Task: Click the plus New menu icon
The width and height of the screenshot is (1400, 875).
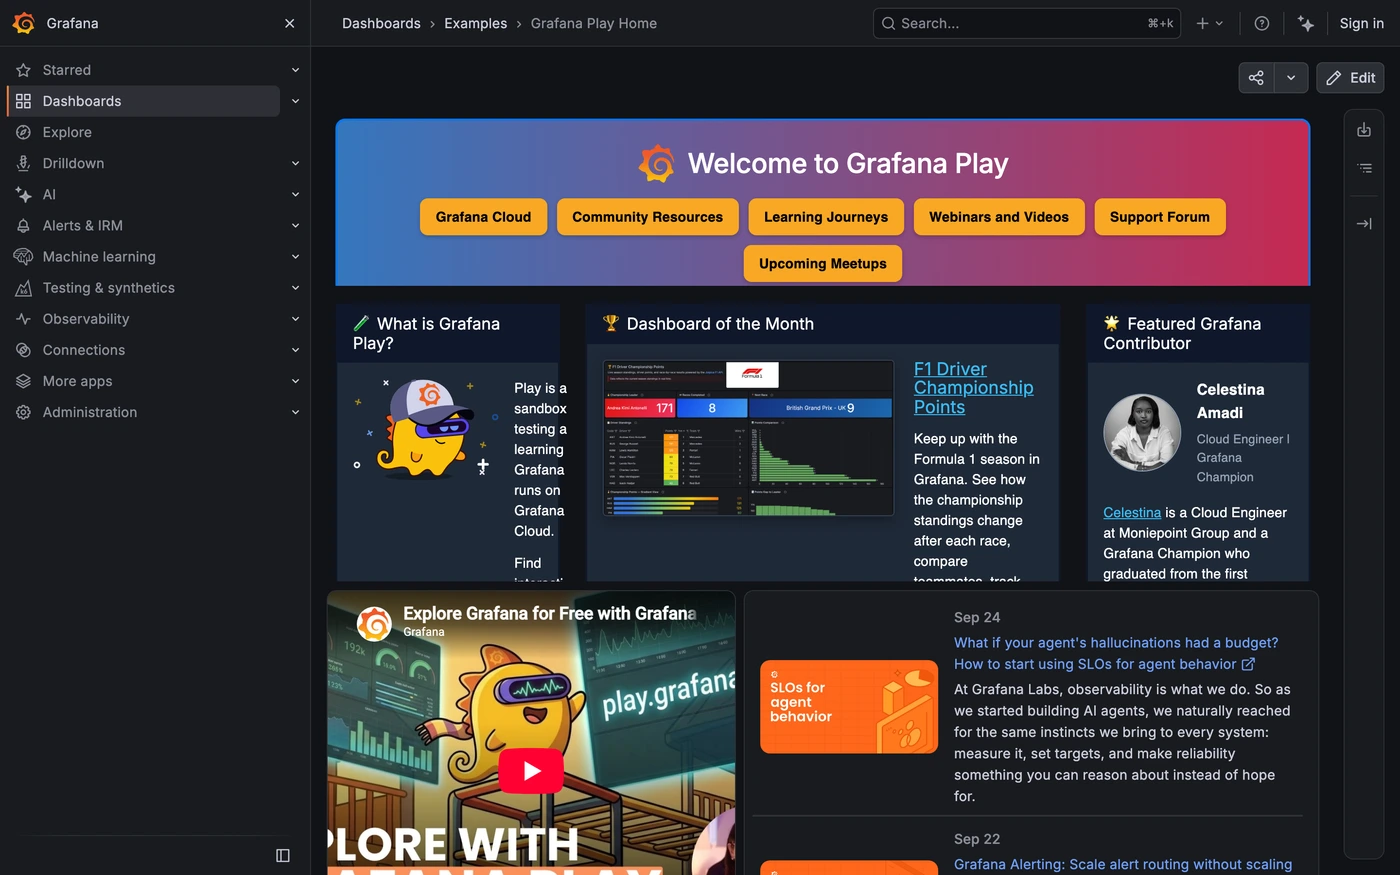Action: tap(1209, 23)
